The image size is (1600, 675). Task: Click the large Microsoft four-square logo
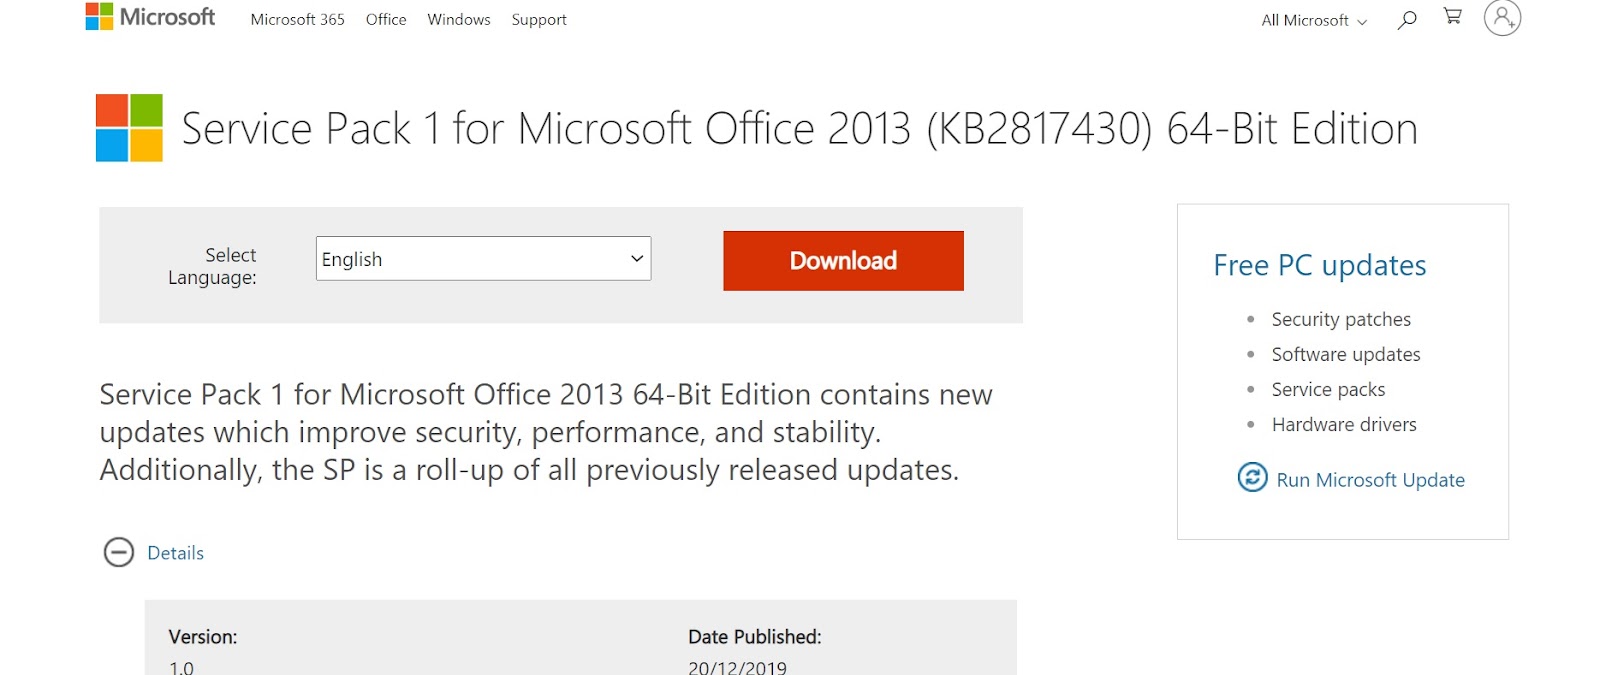129,128
